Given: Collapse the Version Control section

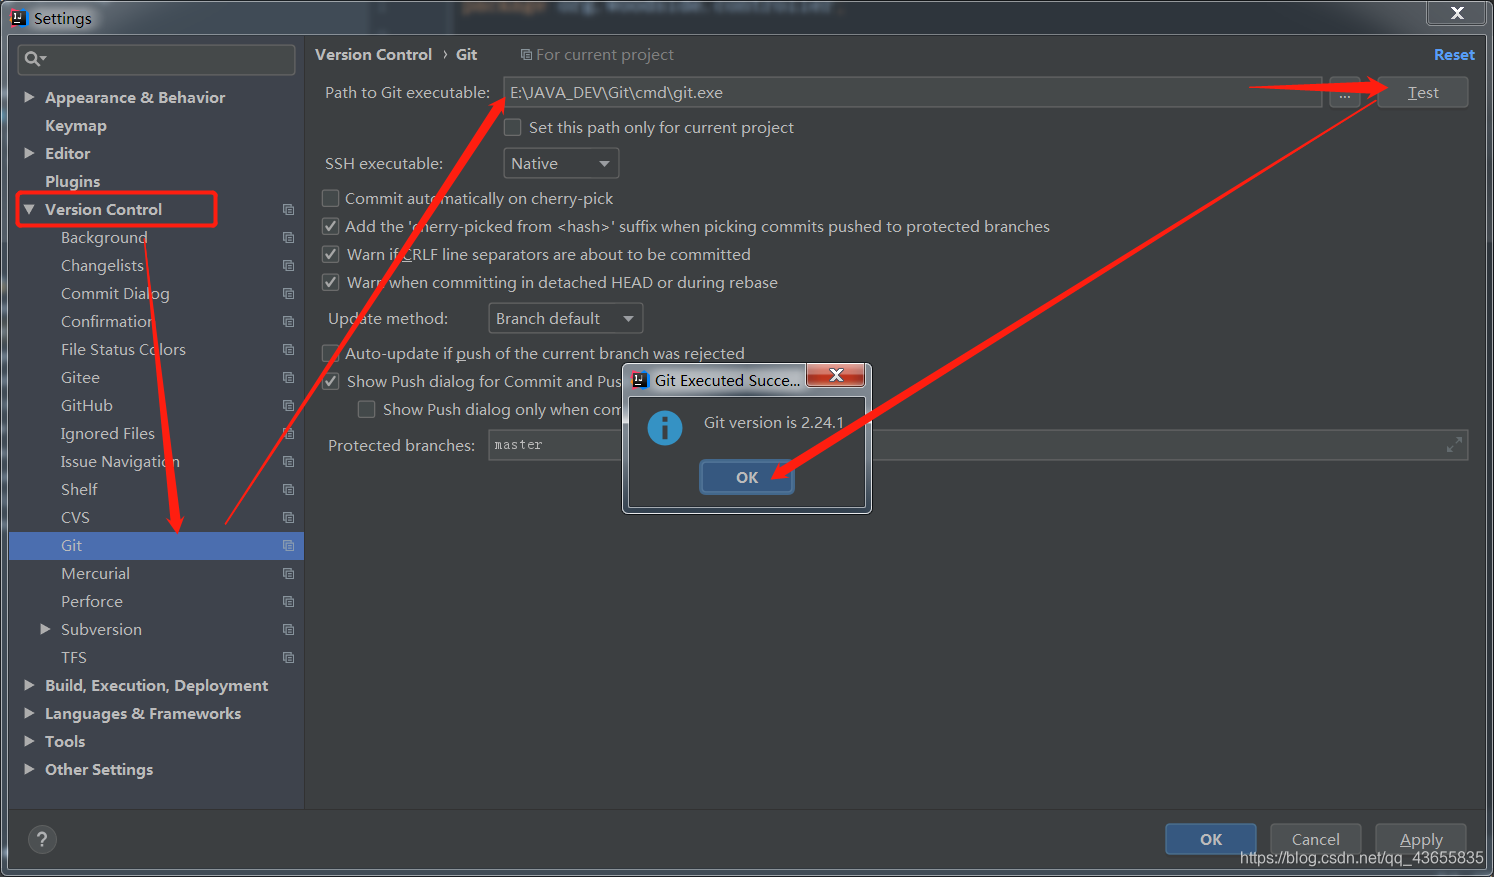Looking at the screenshot, I should pyautogui.click(x=29, y=209).
